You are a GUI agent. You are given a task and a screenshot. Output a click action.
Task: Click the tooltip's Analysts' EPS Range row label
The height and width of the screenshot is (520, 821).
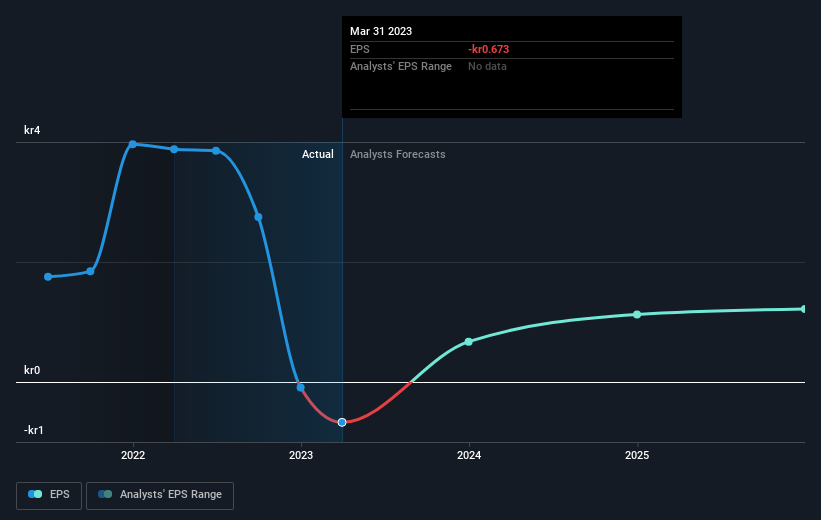[401, 67]
